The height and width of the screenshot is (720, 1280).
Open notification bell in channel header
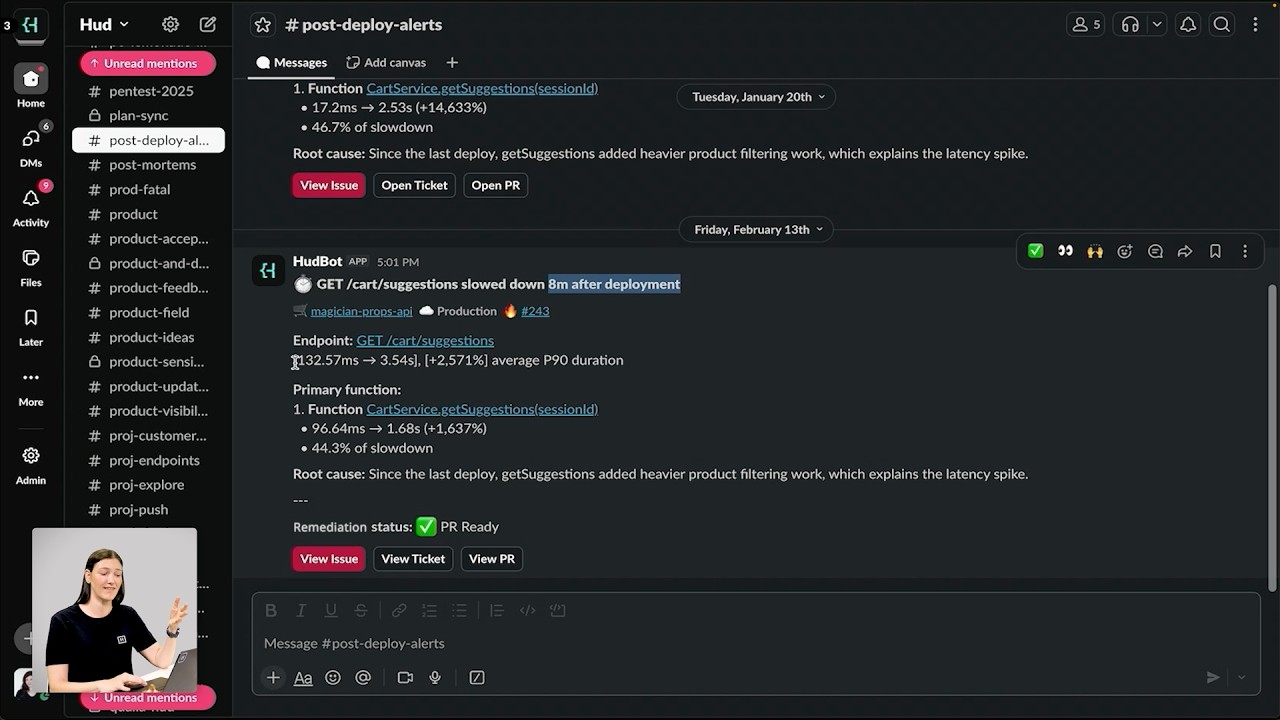1188,25
